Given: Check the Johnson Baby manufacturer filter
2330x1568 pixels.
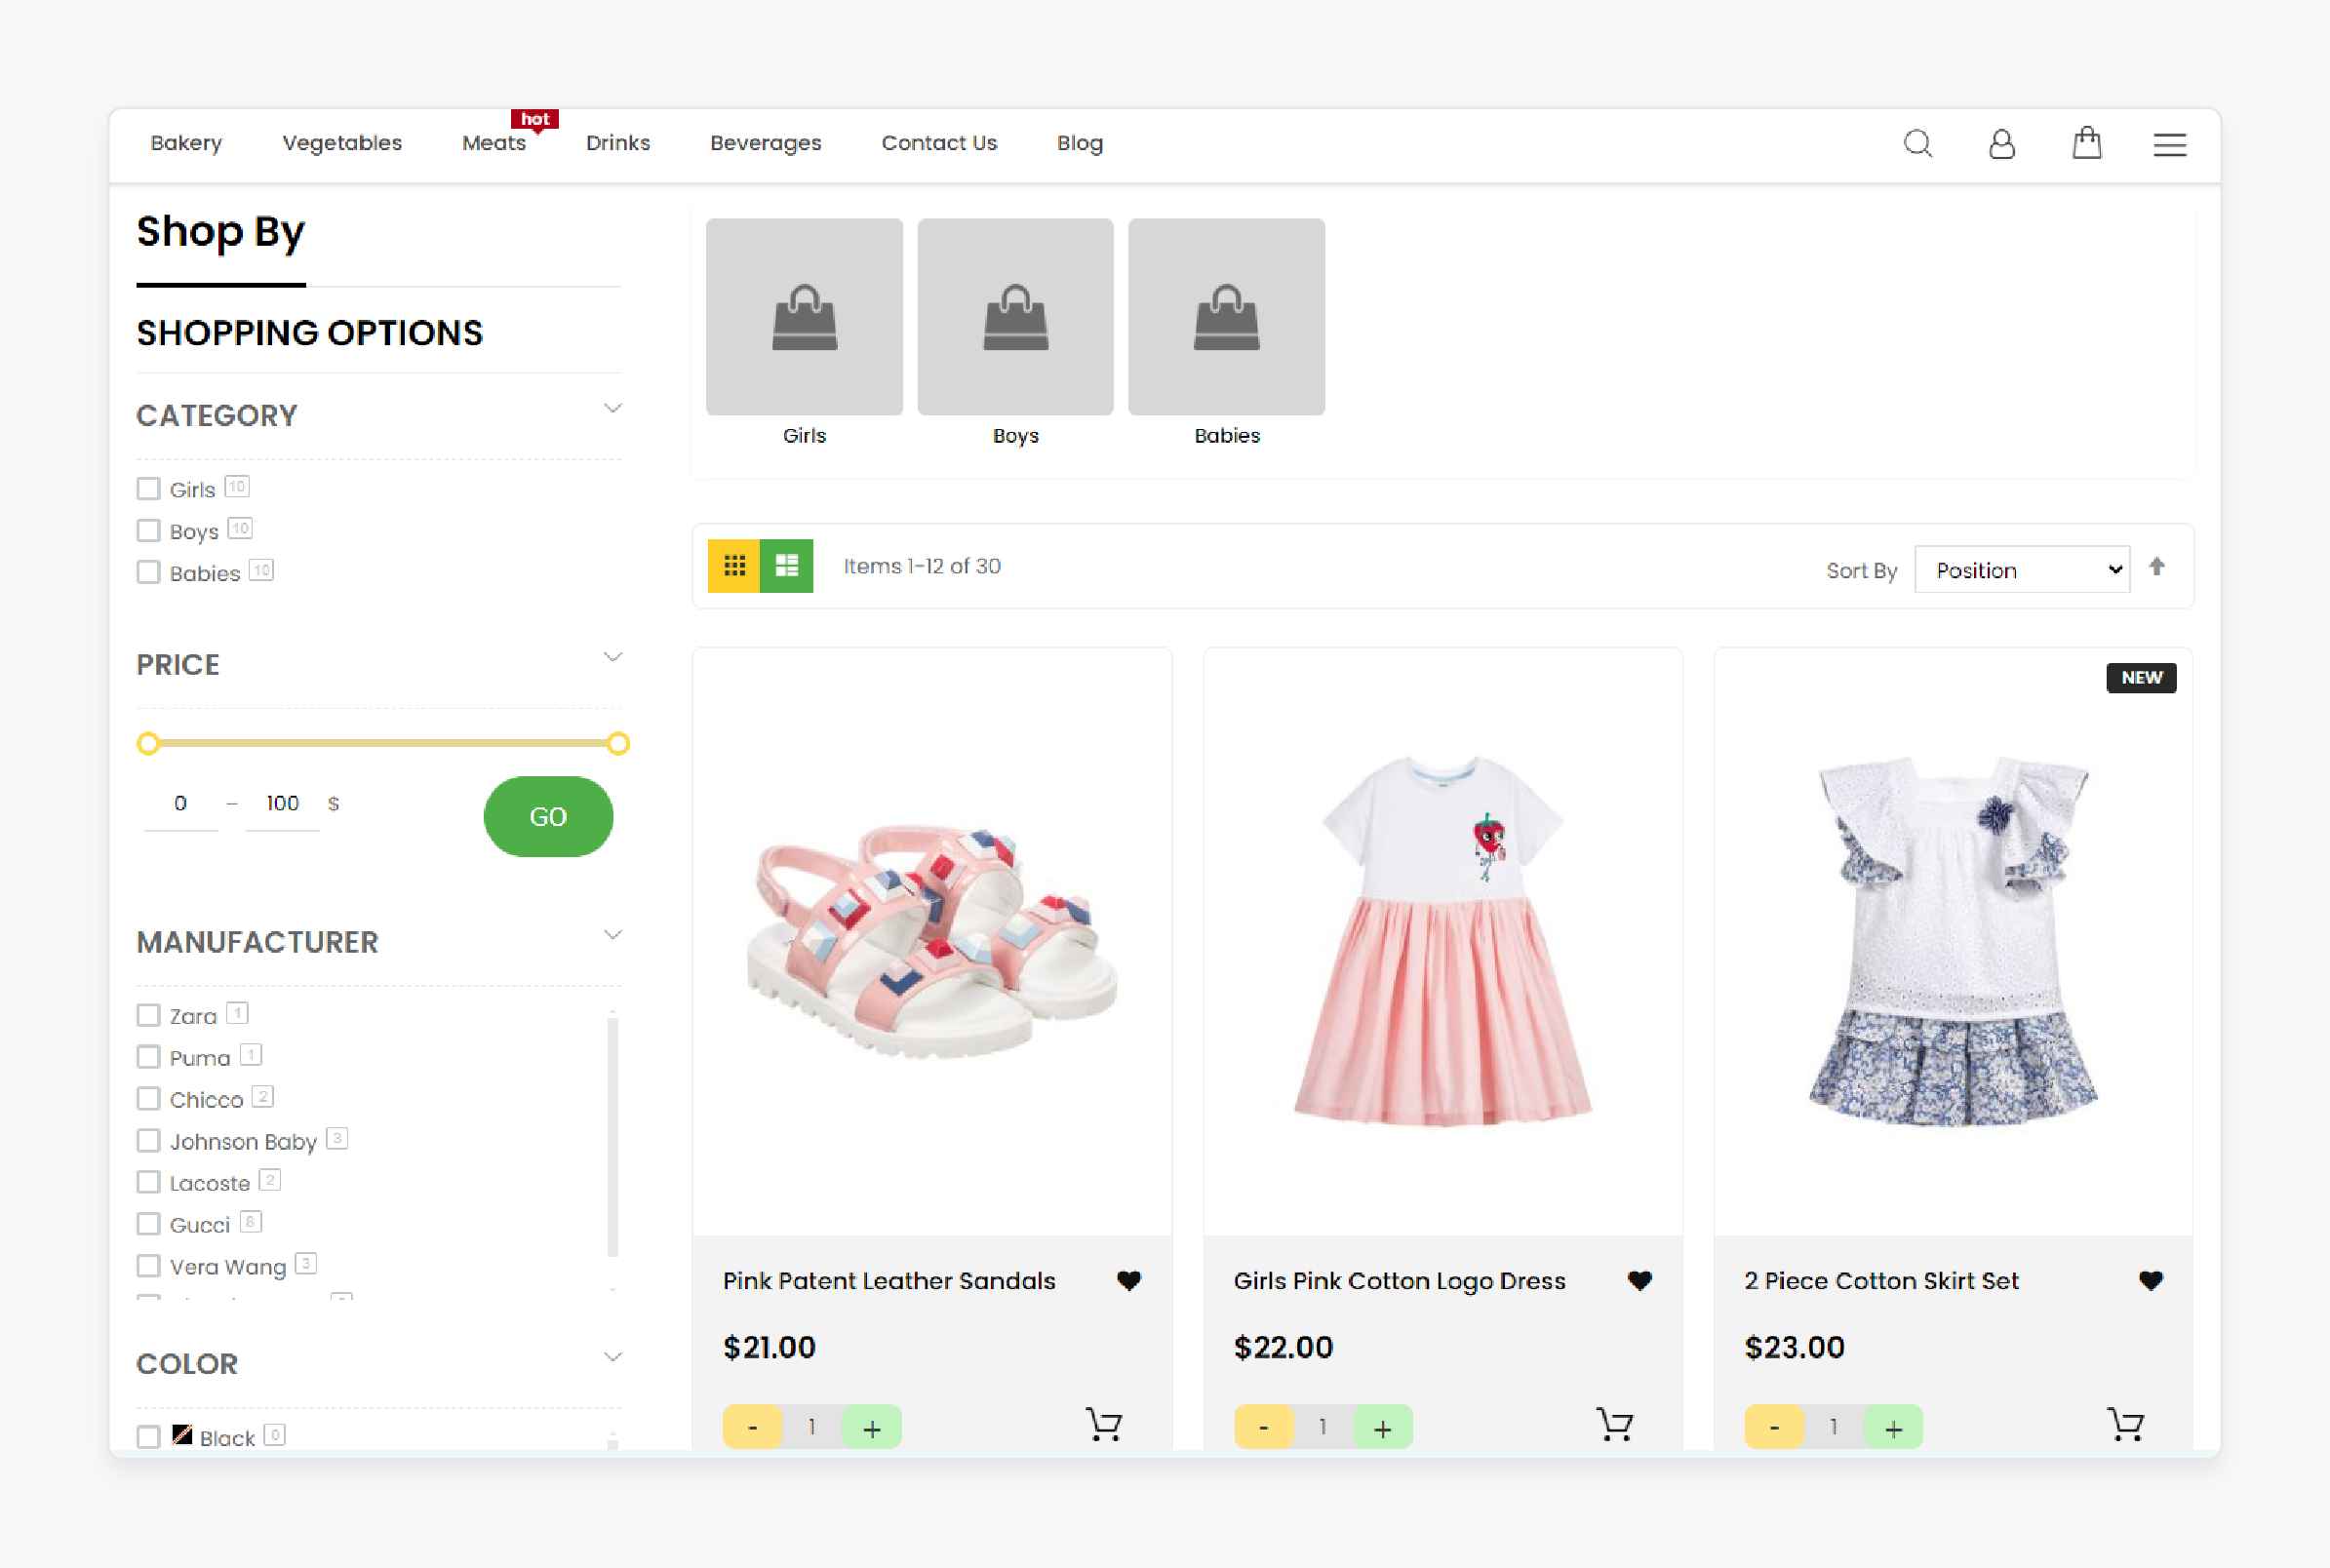Looking at the screenshot, I should tap(148, 1142).
